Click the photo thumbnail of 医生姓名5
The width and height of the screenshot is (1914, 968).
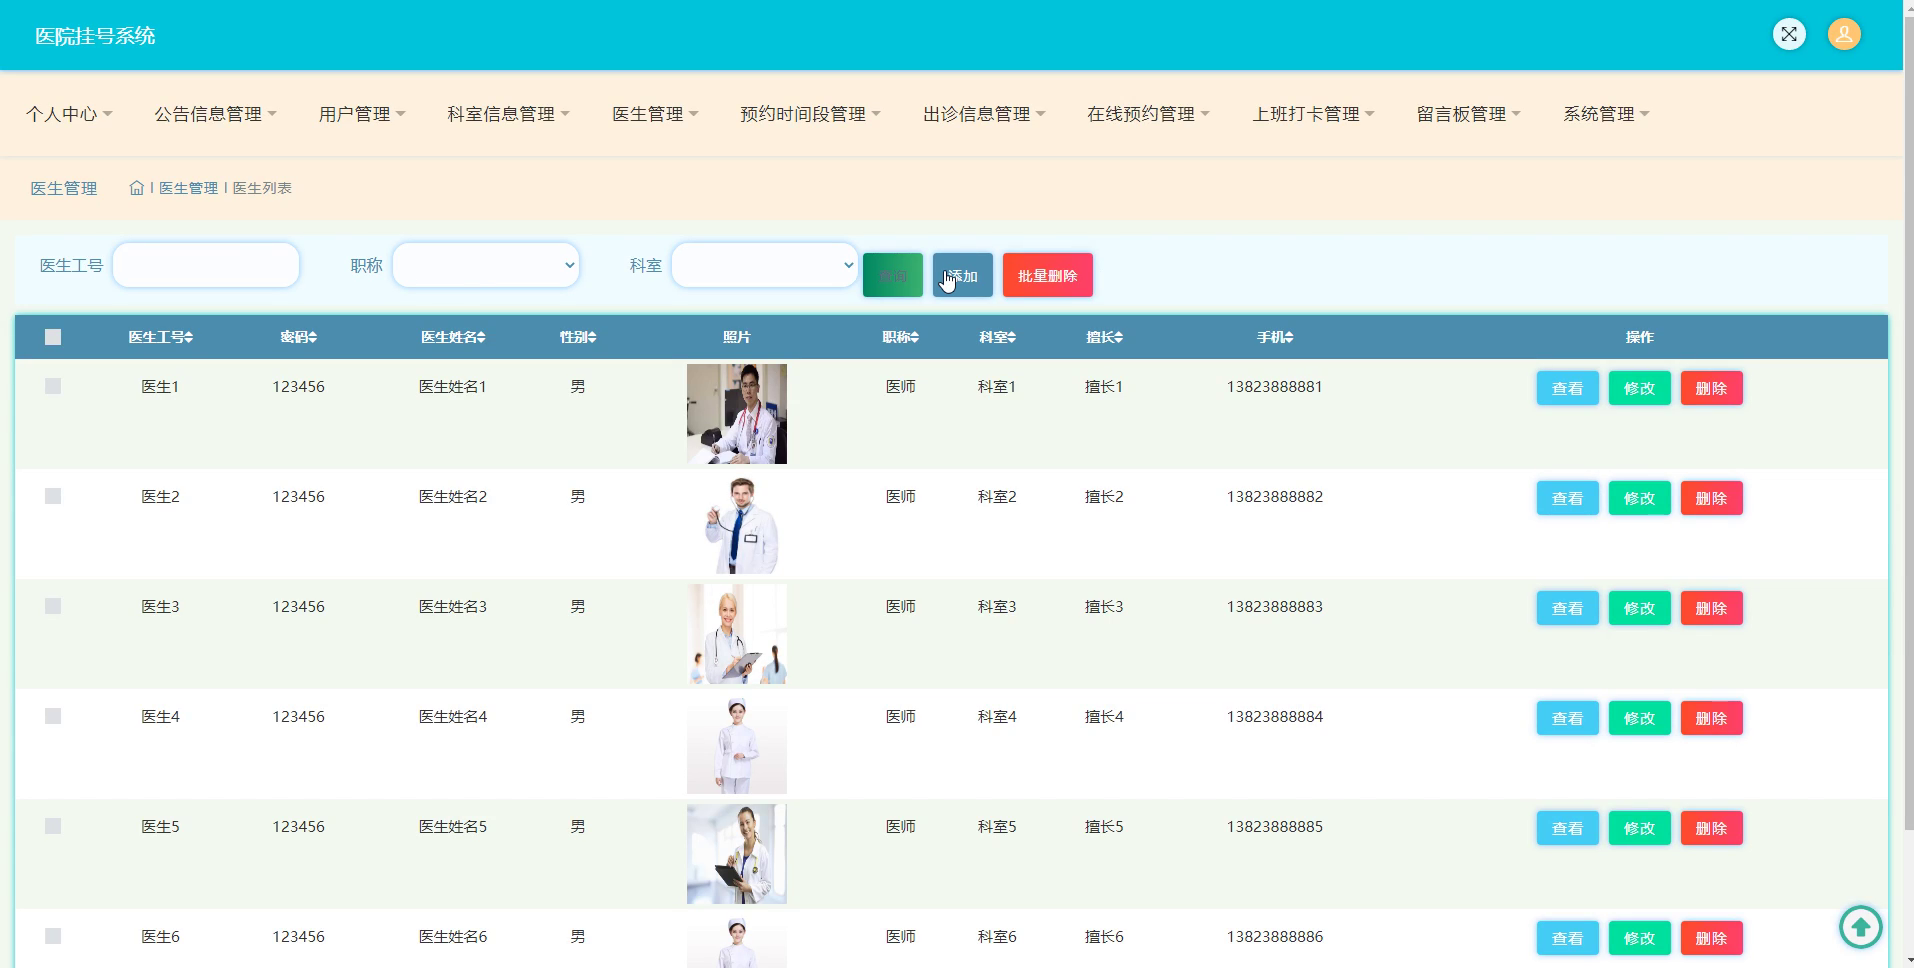pos(737,854)
